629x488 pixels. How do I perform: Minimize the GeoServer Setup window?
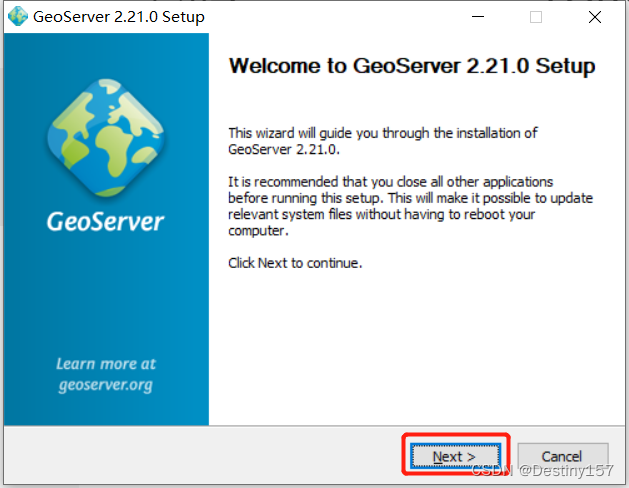477,17
